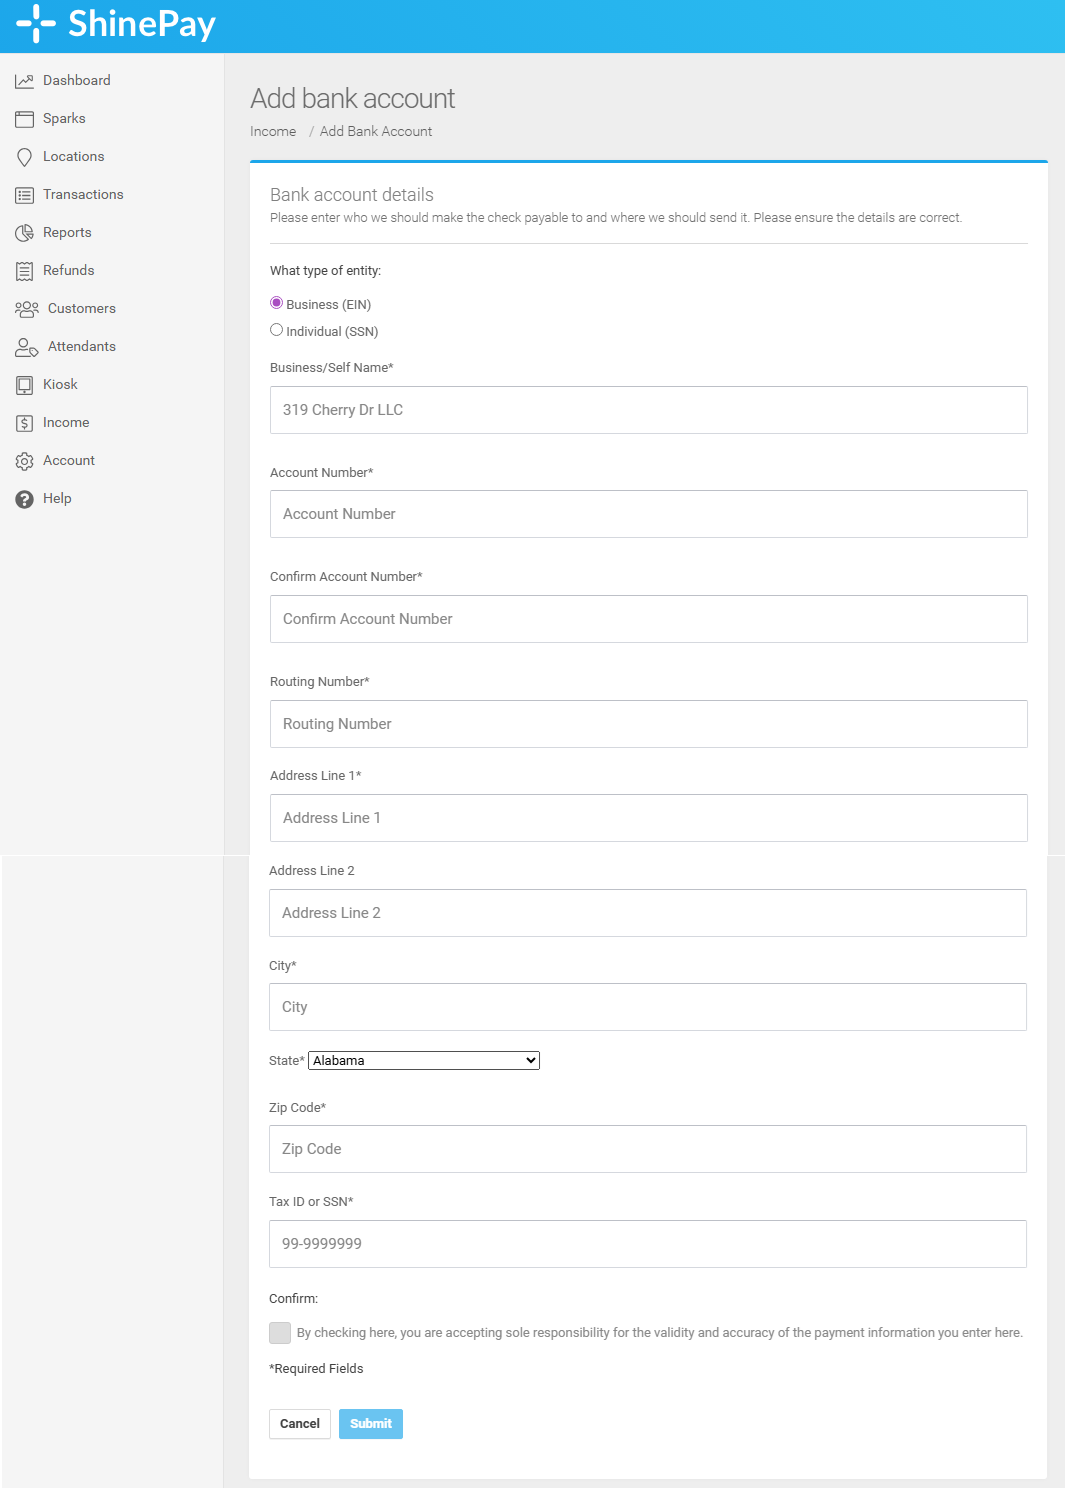Click the ShinePay logo icon
This screenshot has height=1491, width=1065.
[36, 23]
